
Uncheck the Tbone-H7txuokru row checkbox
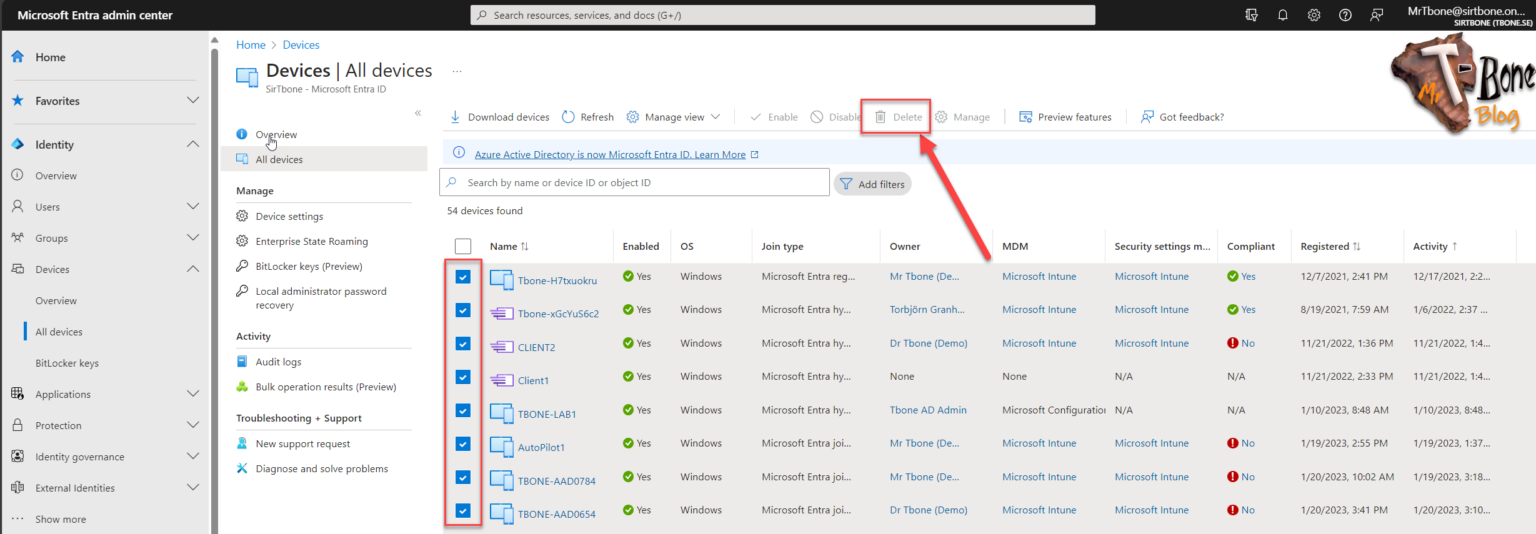pyautogui.click(x=463, y=277)
